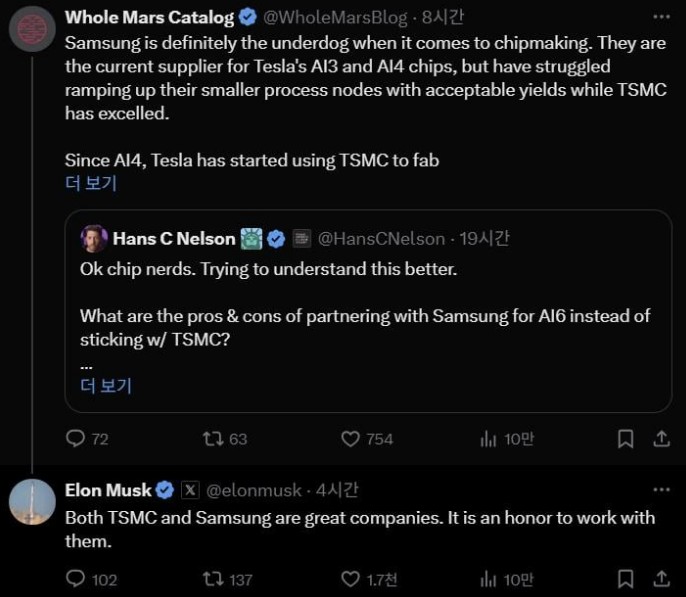Like the Whole Mars Catalog tweet

[351, 438]
